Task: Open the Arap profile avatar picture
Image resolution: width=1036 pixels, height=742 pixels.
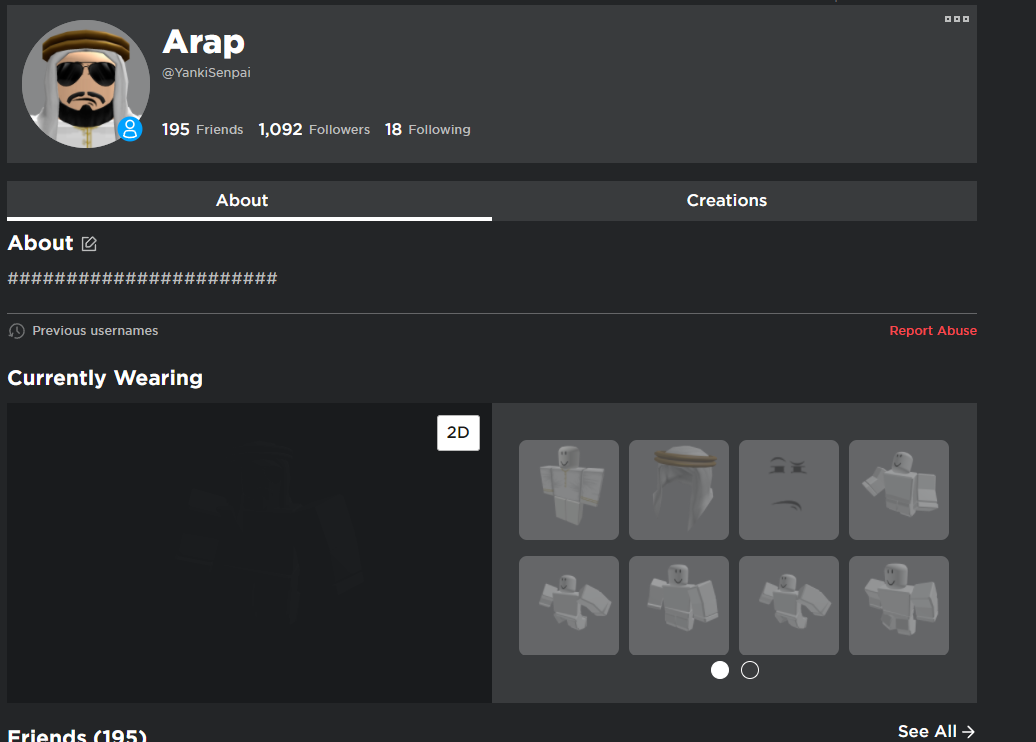Action: pos(86,84)
